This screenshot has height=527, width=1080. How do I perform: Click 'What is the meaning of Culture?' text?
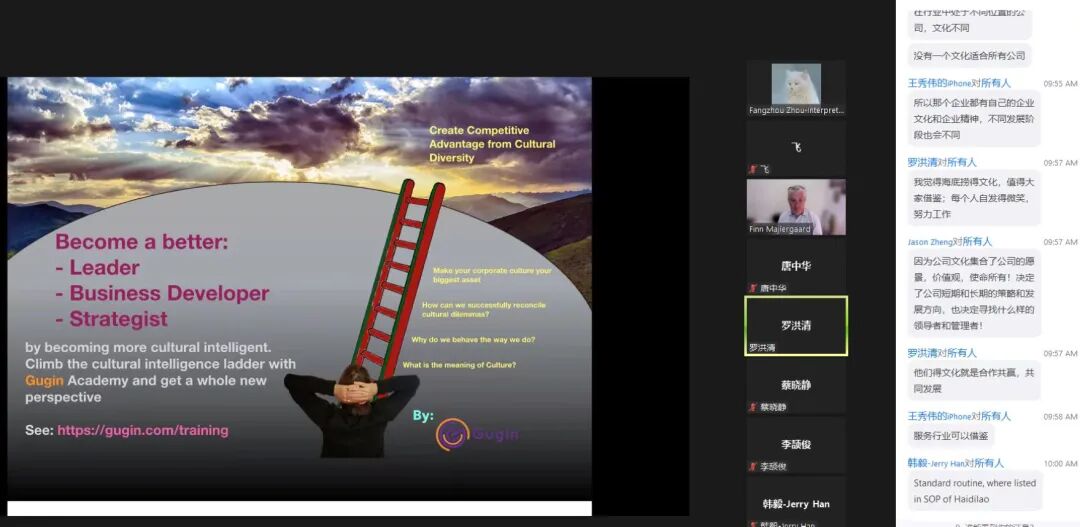coord(459,365)
